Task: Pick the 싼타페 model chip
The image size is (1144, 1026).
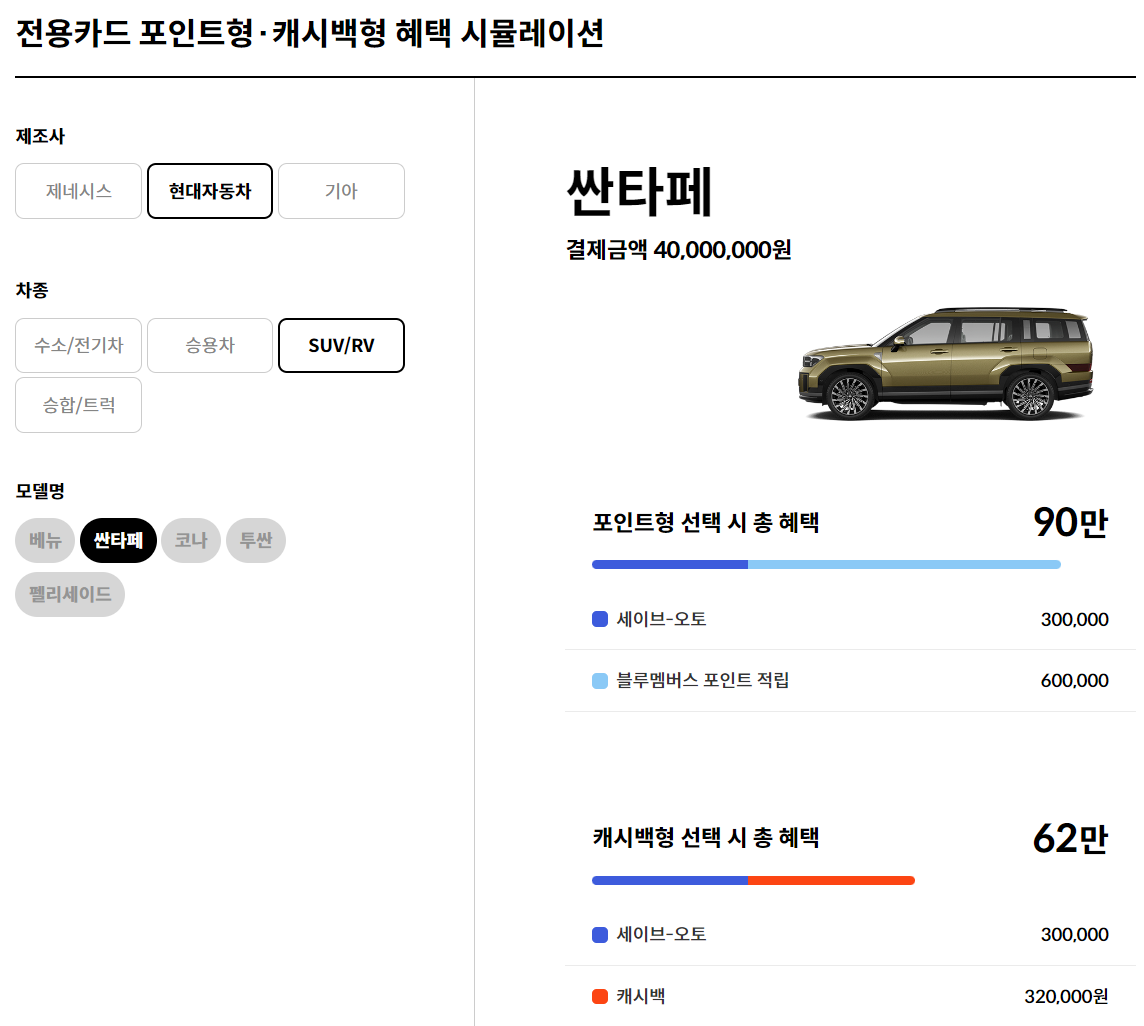Action: (118, 541)
